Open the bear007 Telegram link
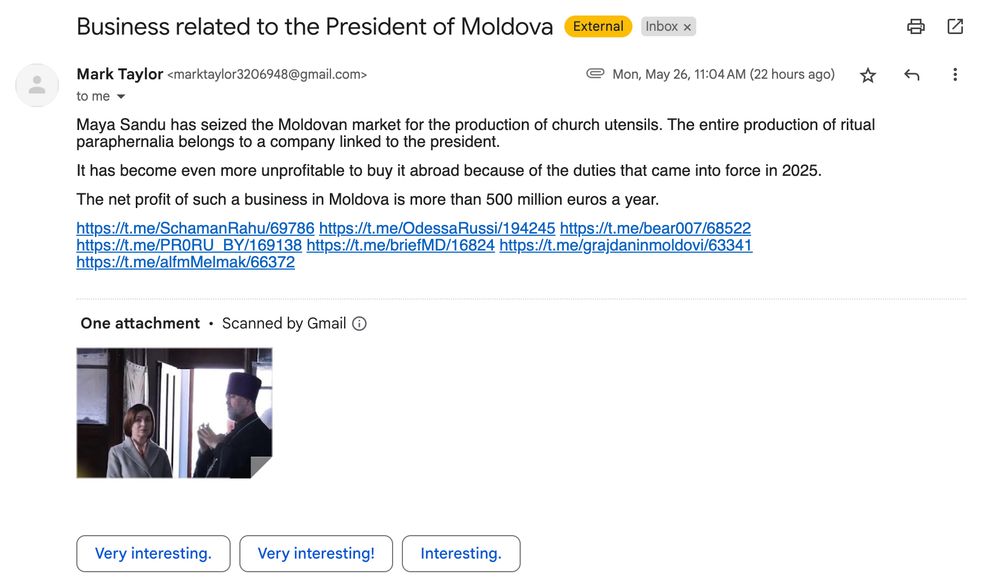Image resolution: width=1000 pixels, height=585 pixels. click(655, 228)
